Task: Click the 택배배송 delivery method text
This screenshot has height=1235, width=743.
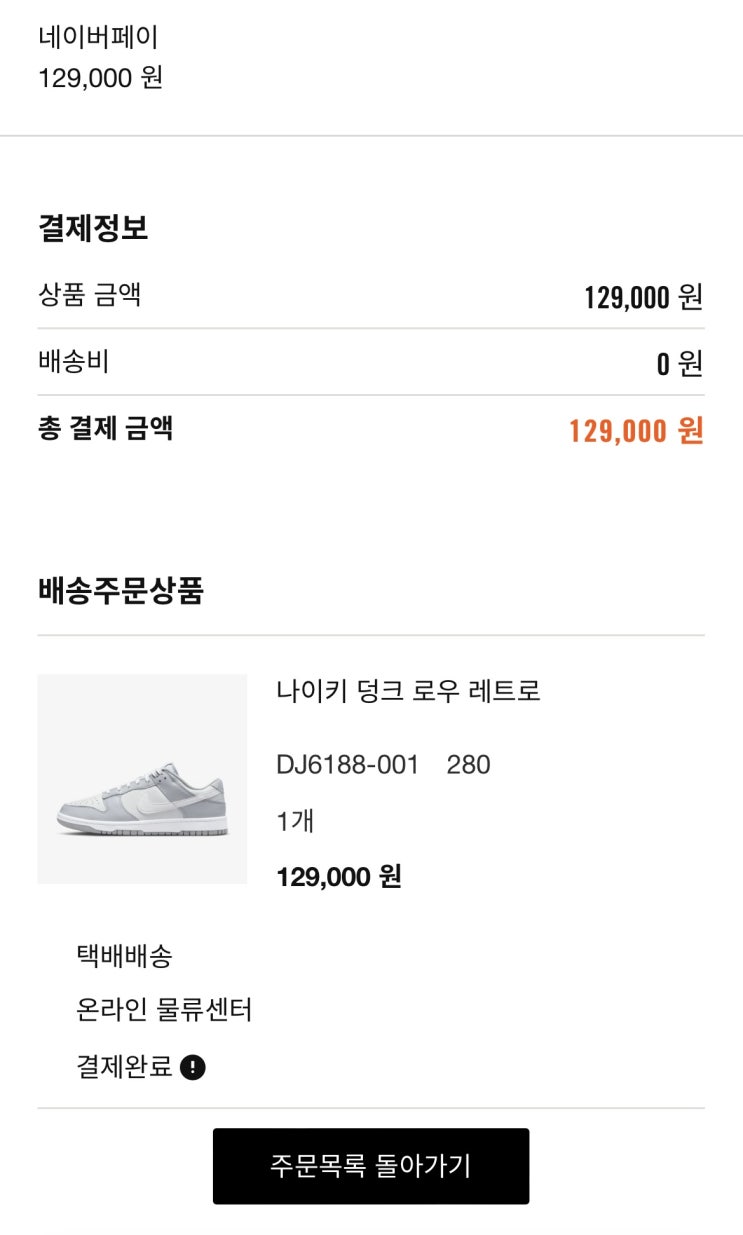Action: (x=124, y=956)
